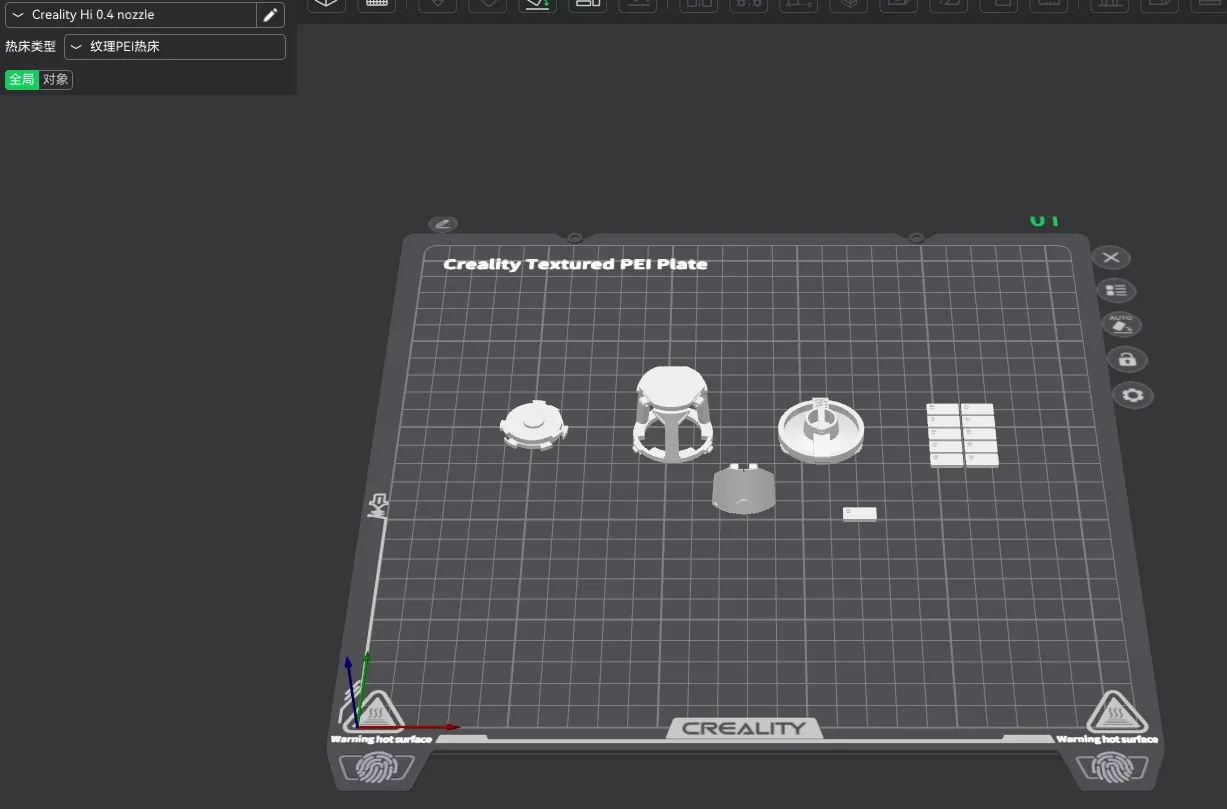Switch to 全局 global mode

click(22, 79)
